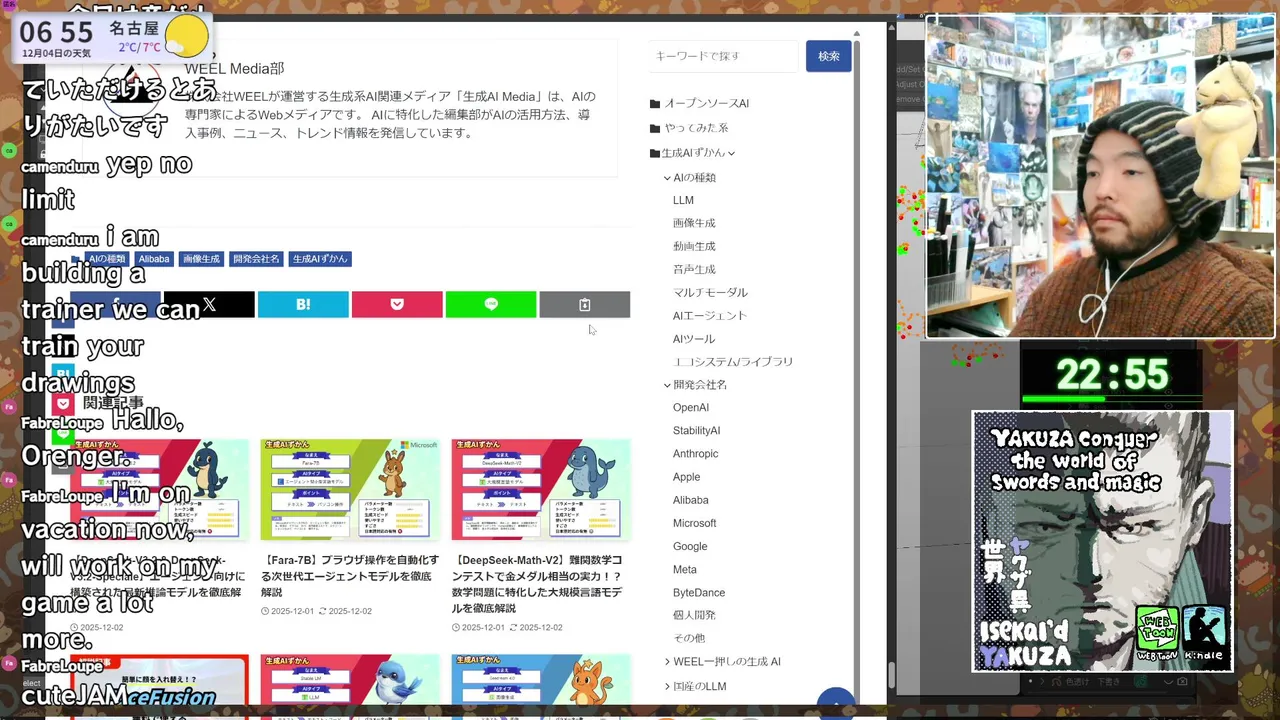Click the AIの種類 article tag
Image resolution: width=1280 pixels, height=720 pixels.
point(107,259)
